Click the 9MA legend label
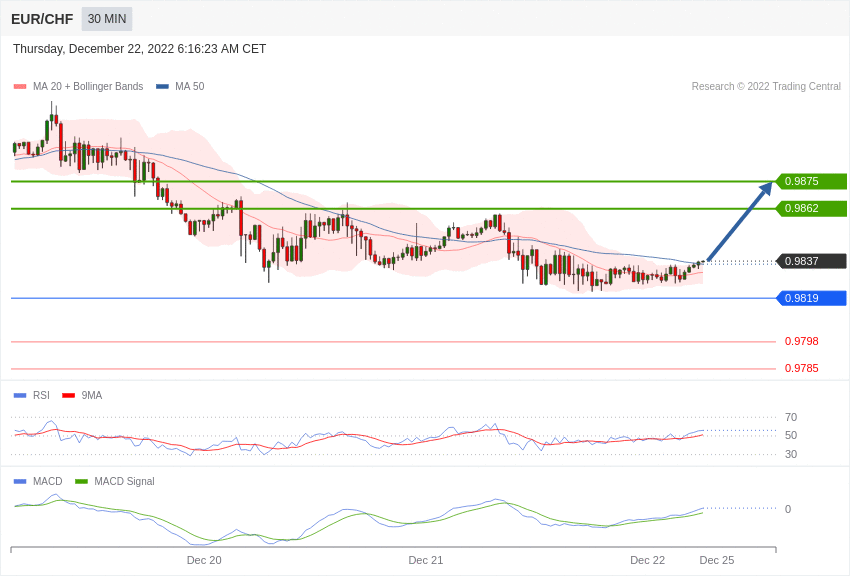Screen dimensions: 850x576 pyautogui.click(x=92, y=396)
